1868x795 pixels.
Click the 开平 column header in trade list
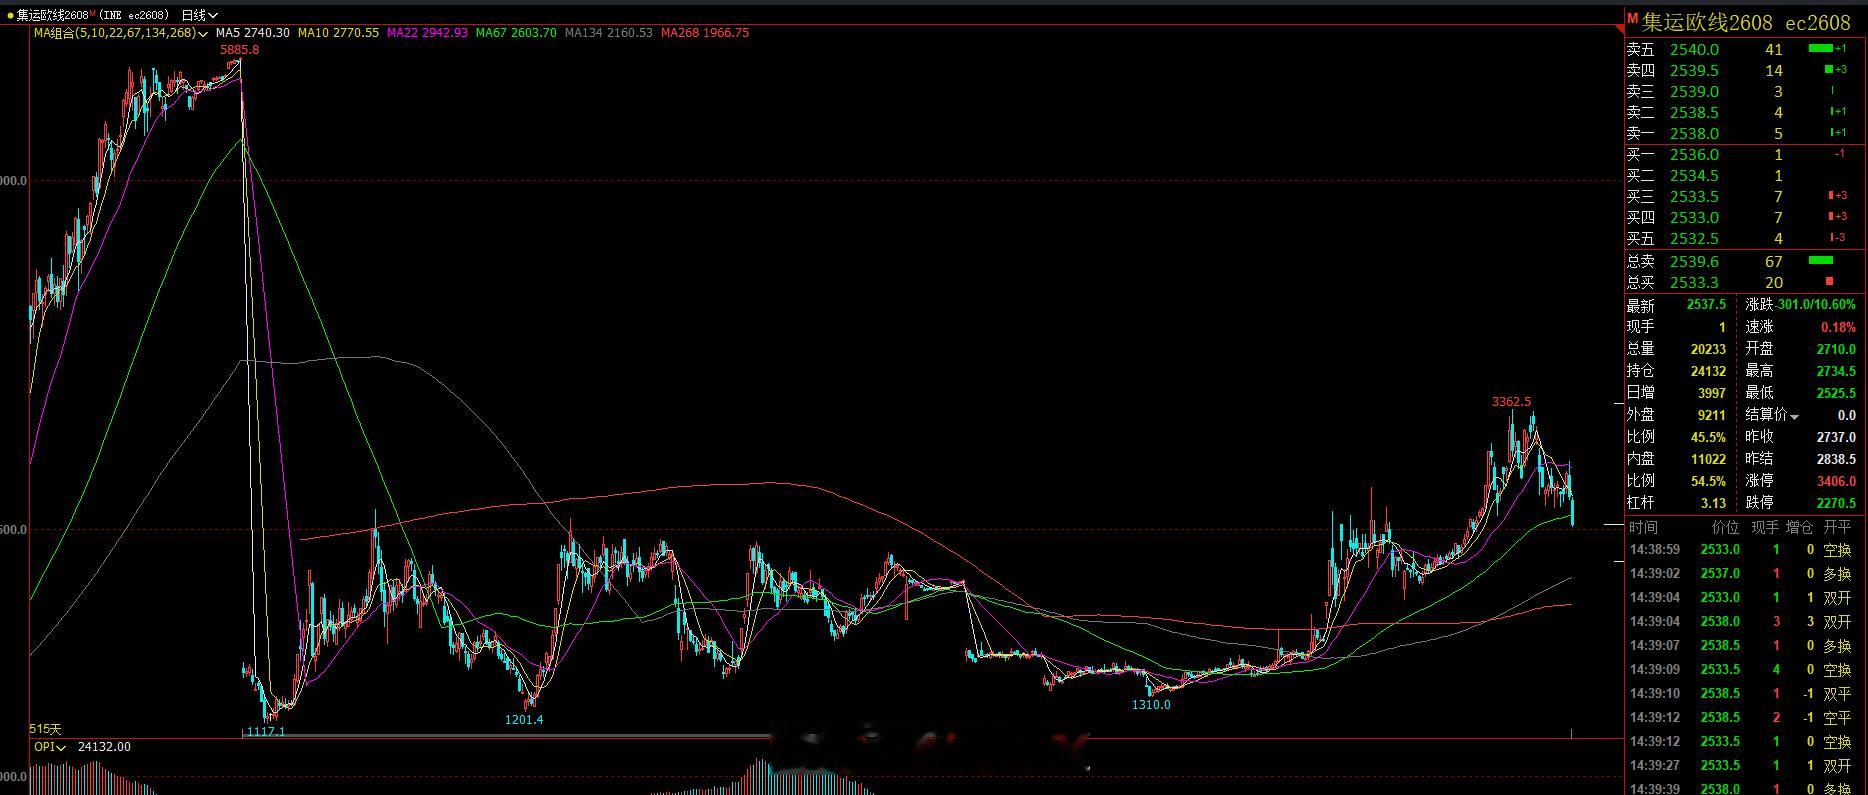(x=1837, y=527)
